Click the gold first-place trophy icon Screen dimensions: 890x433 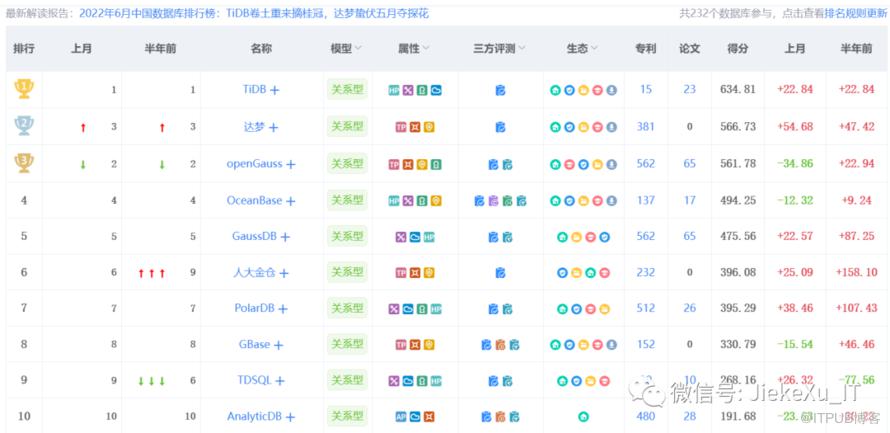click(24, 89)
